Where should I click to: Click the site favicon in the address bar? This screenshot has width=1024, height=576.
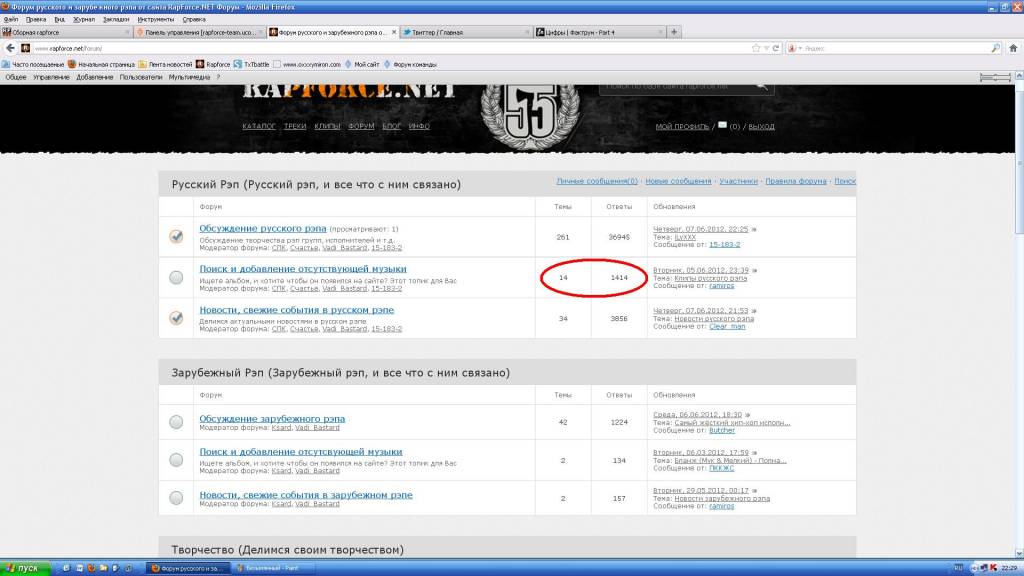(25, 48)
